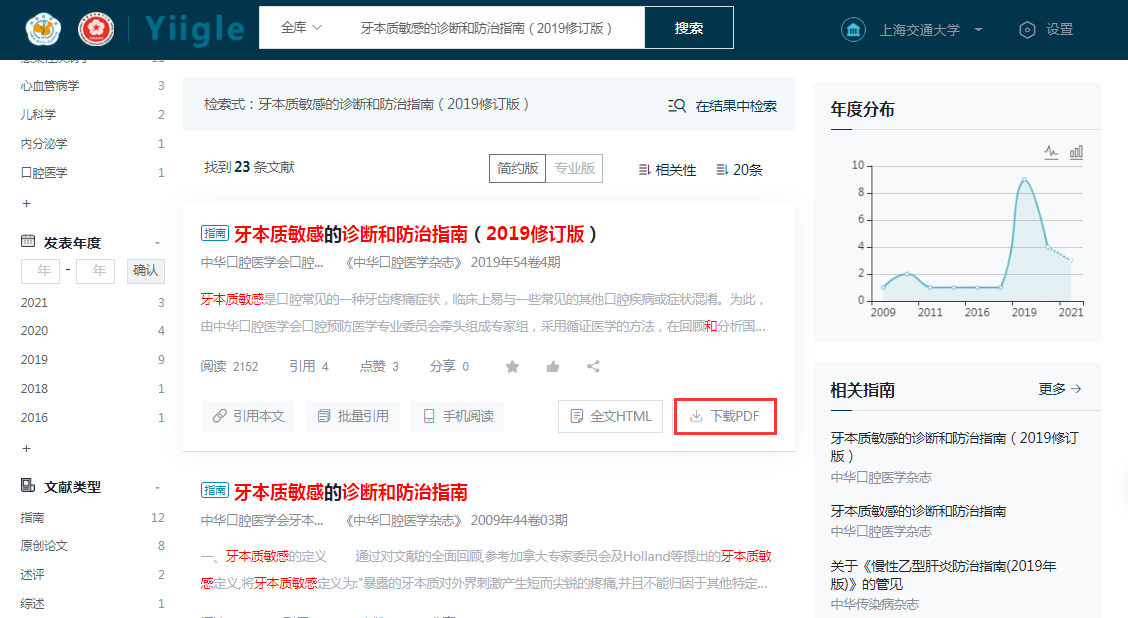Viewport: 1128px width, 618px height.
Task: Click 中华口腔医学杂志 journal in first result
Action: tap(404, 263)
